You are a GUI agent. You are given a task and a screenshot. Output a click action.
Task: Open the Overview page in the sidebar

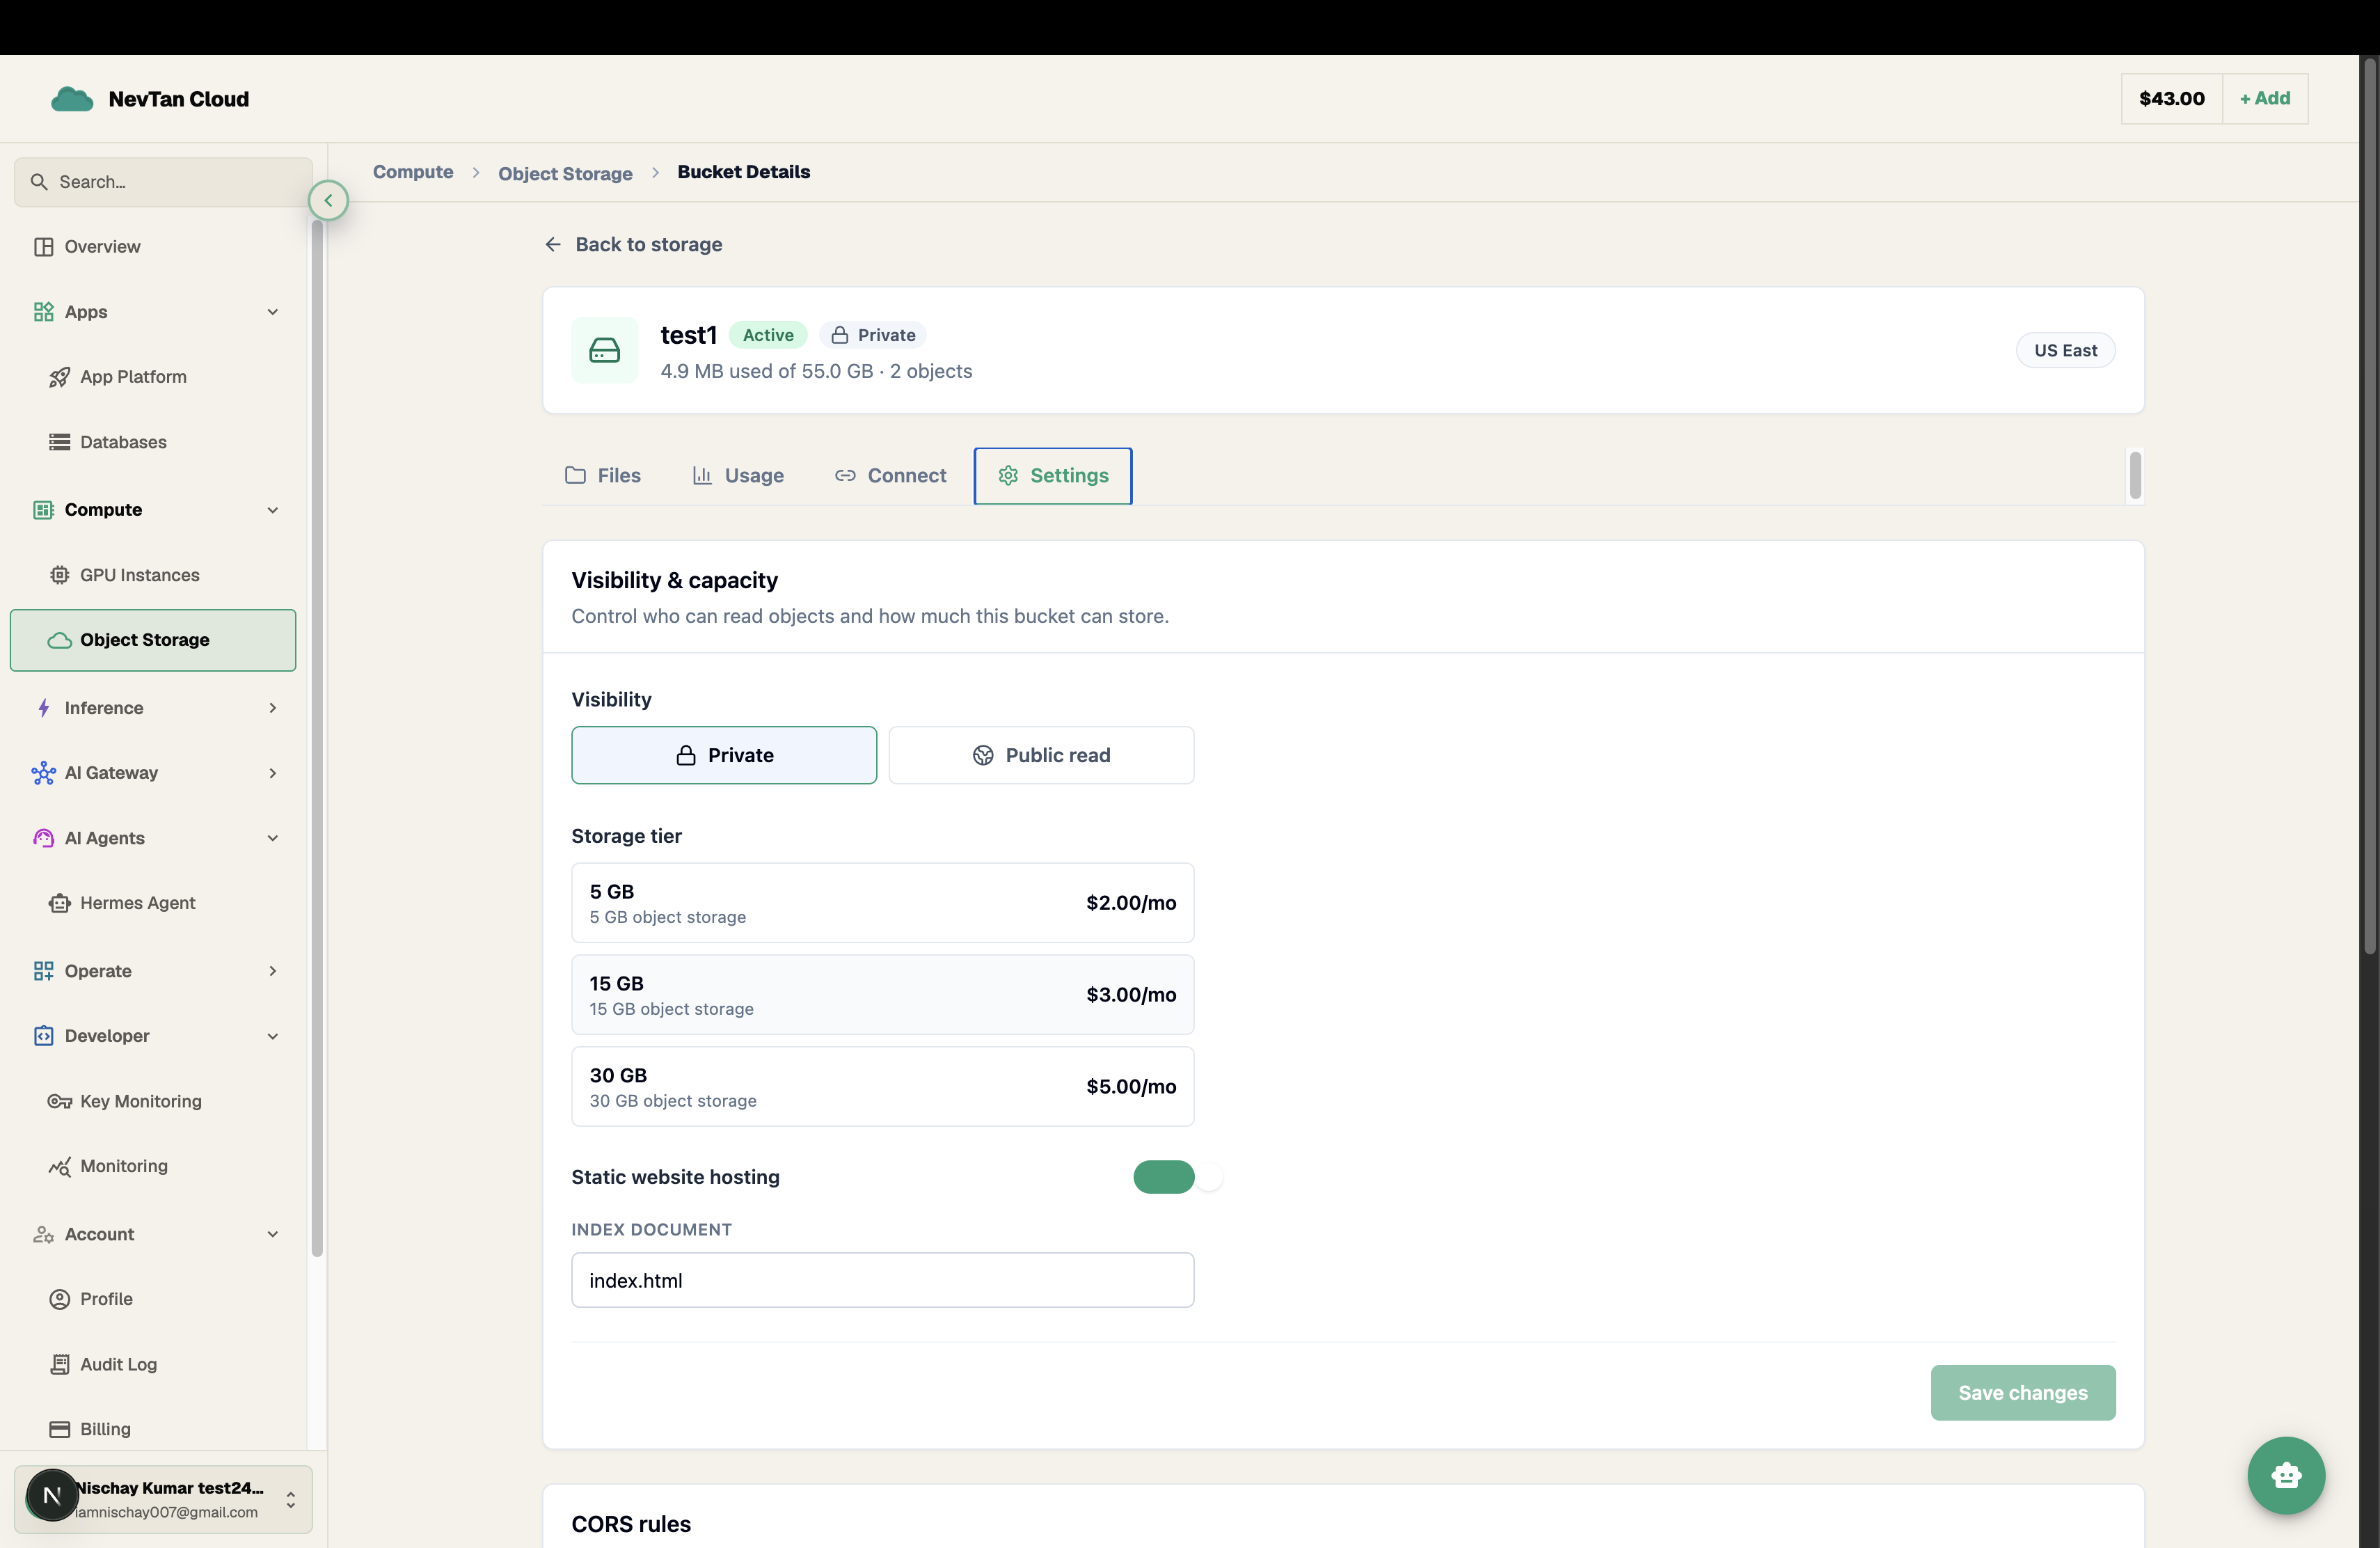(x=152, y=246)
